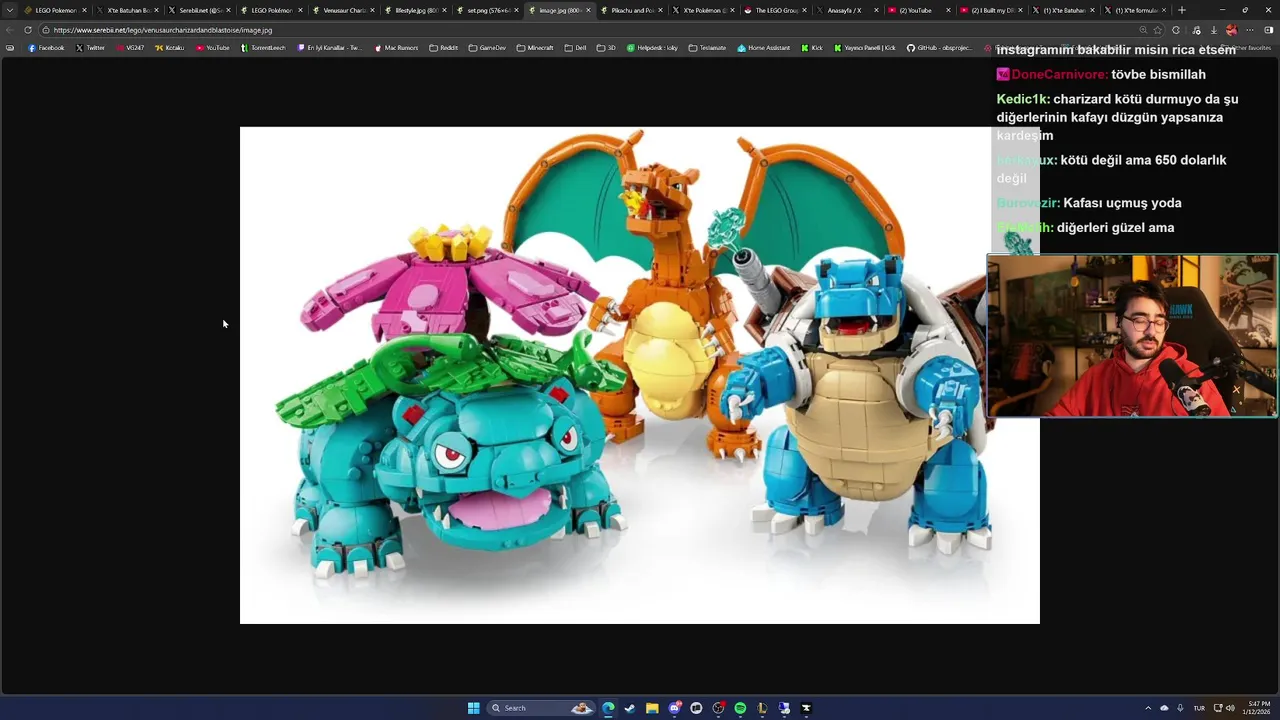1280x720 pixels.
Task: Open the OneDrive cloud tray icon
Action: (x=1164, y=708)
